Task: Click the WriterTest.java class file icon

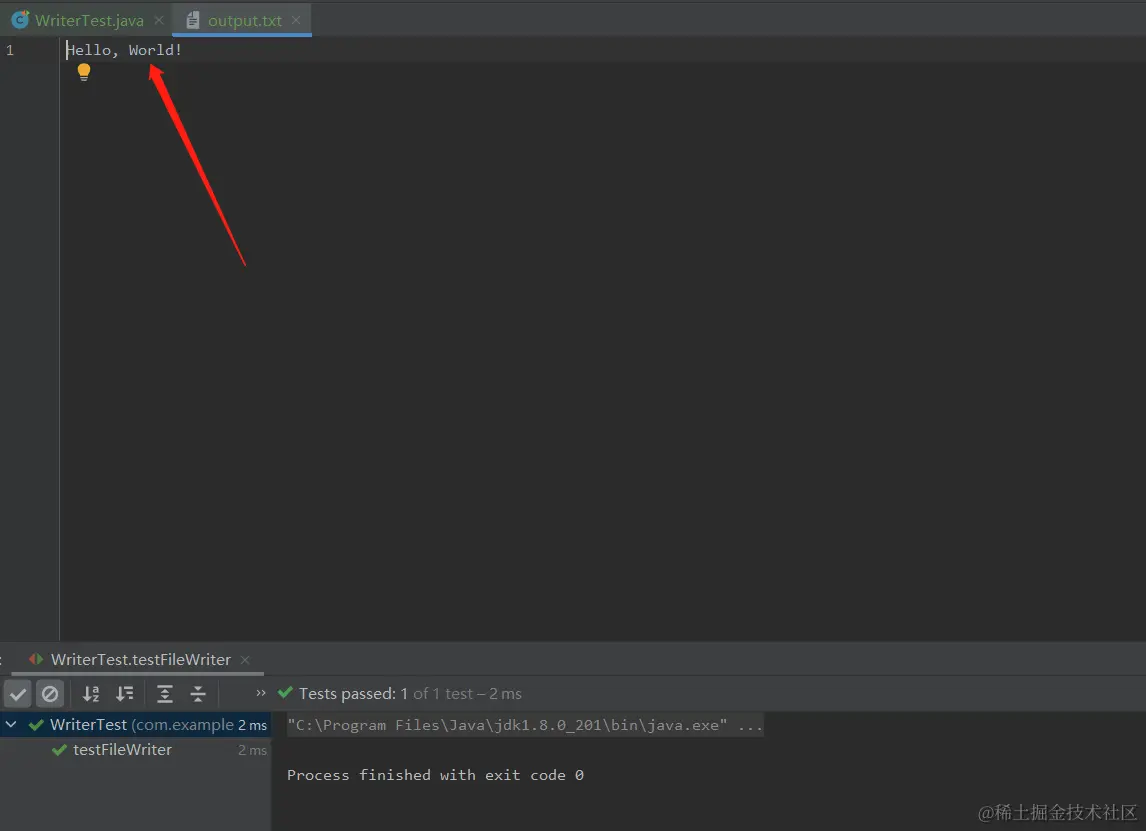Action: click(x=20, y=20)
